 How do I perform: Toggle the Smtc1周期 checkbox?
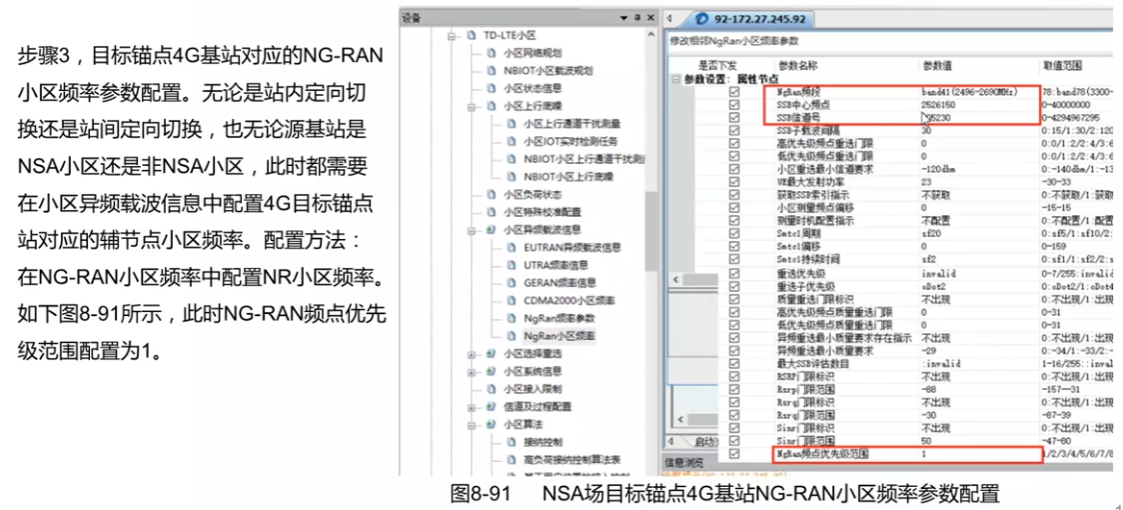[733, 234]
